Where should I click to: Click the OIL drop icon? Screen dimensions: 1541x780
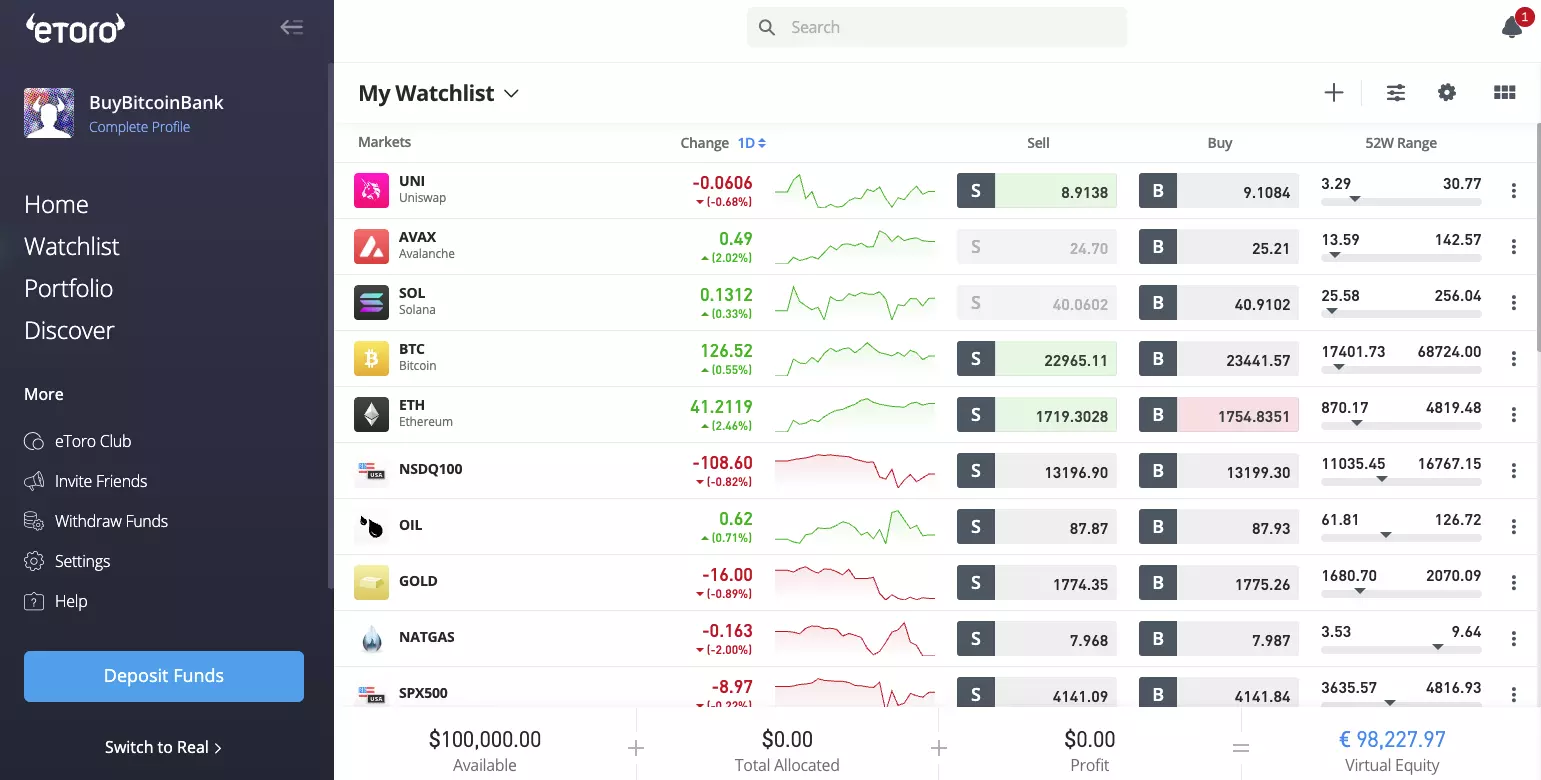pos(371,526)
